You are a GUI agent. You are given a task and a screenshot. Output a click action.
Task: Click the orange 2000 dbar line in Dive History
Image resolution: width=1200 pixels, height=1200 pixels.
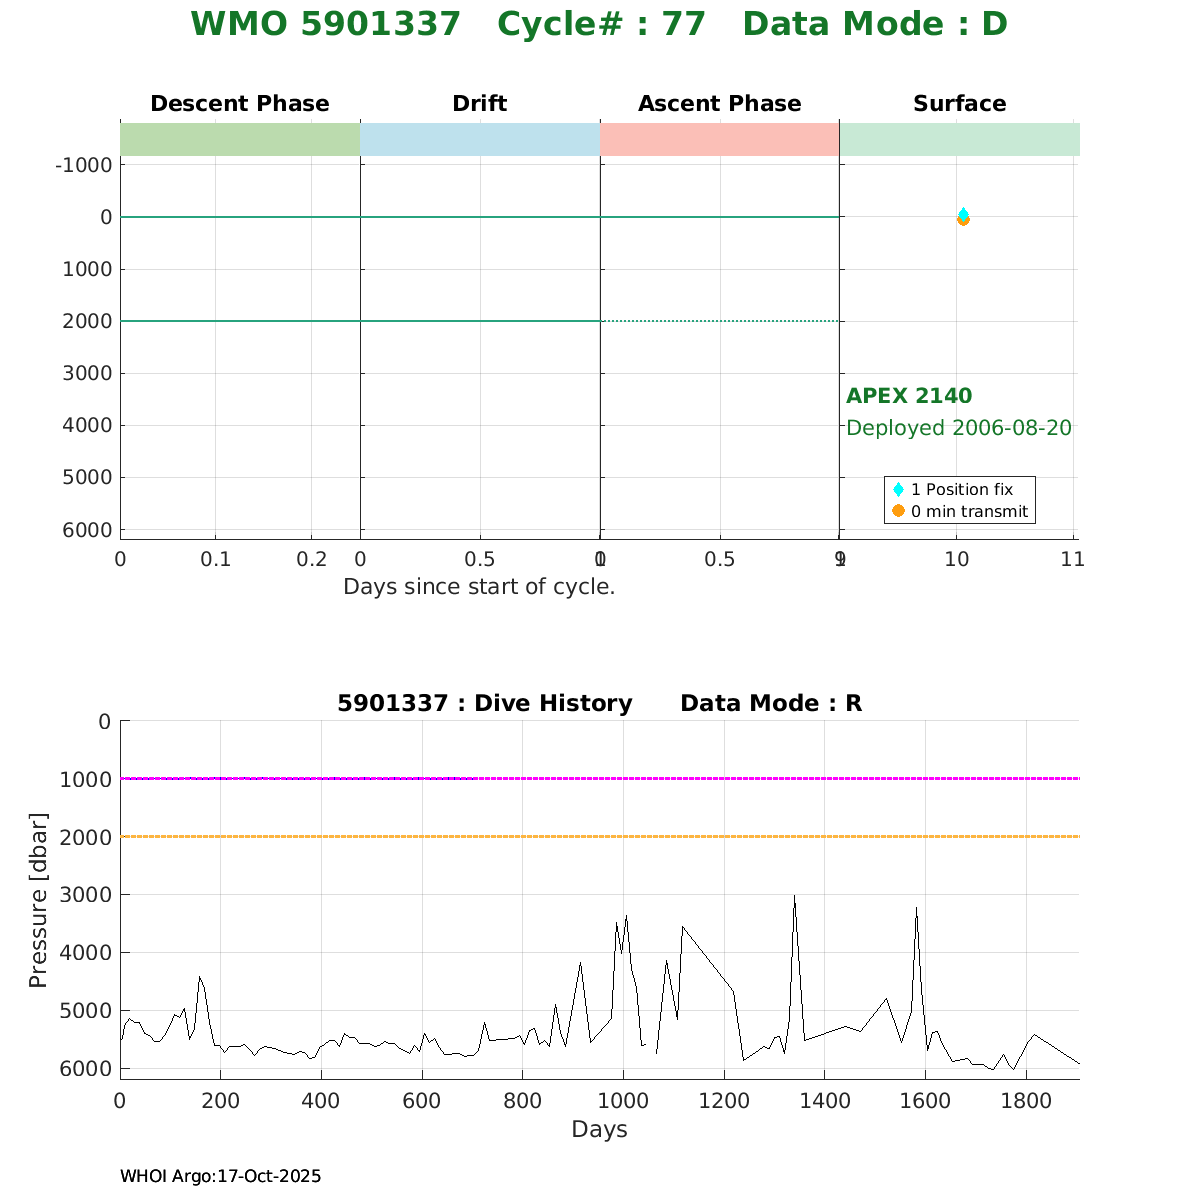pyautogui.click(x=600, y=836)
